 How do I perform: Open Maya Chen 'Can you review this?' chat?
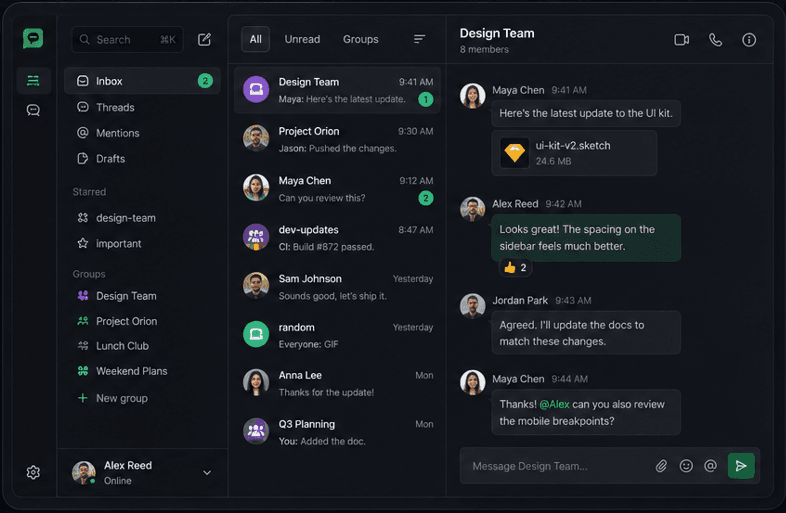337,189
